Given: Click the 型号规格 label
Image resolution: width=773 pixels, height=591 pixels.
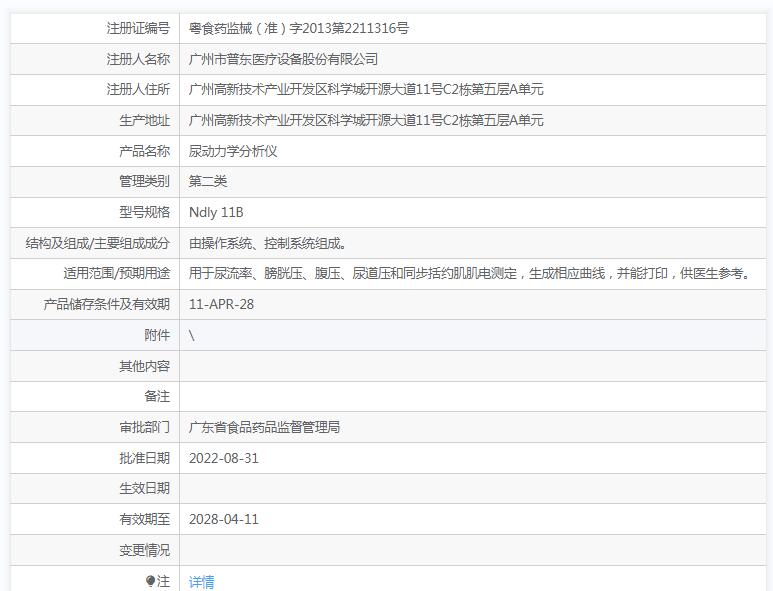Looking at the screenshot, I should coord(144,212).
